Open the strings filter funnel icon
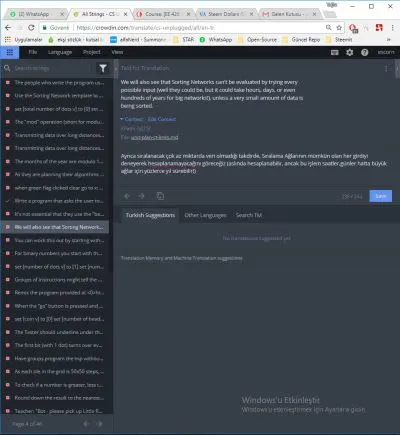The width and height of the screenshot is (400, 435). (x=103, y=68)
